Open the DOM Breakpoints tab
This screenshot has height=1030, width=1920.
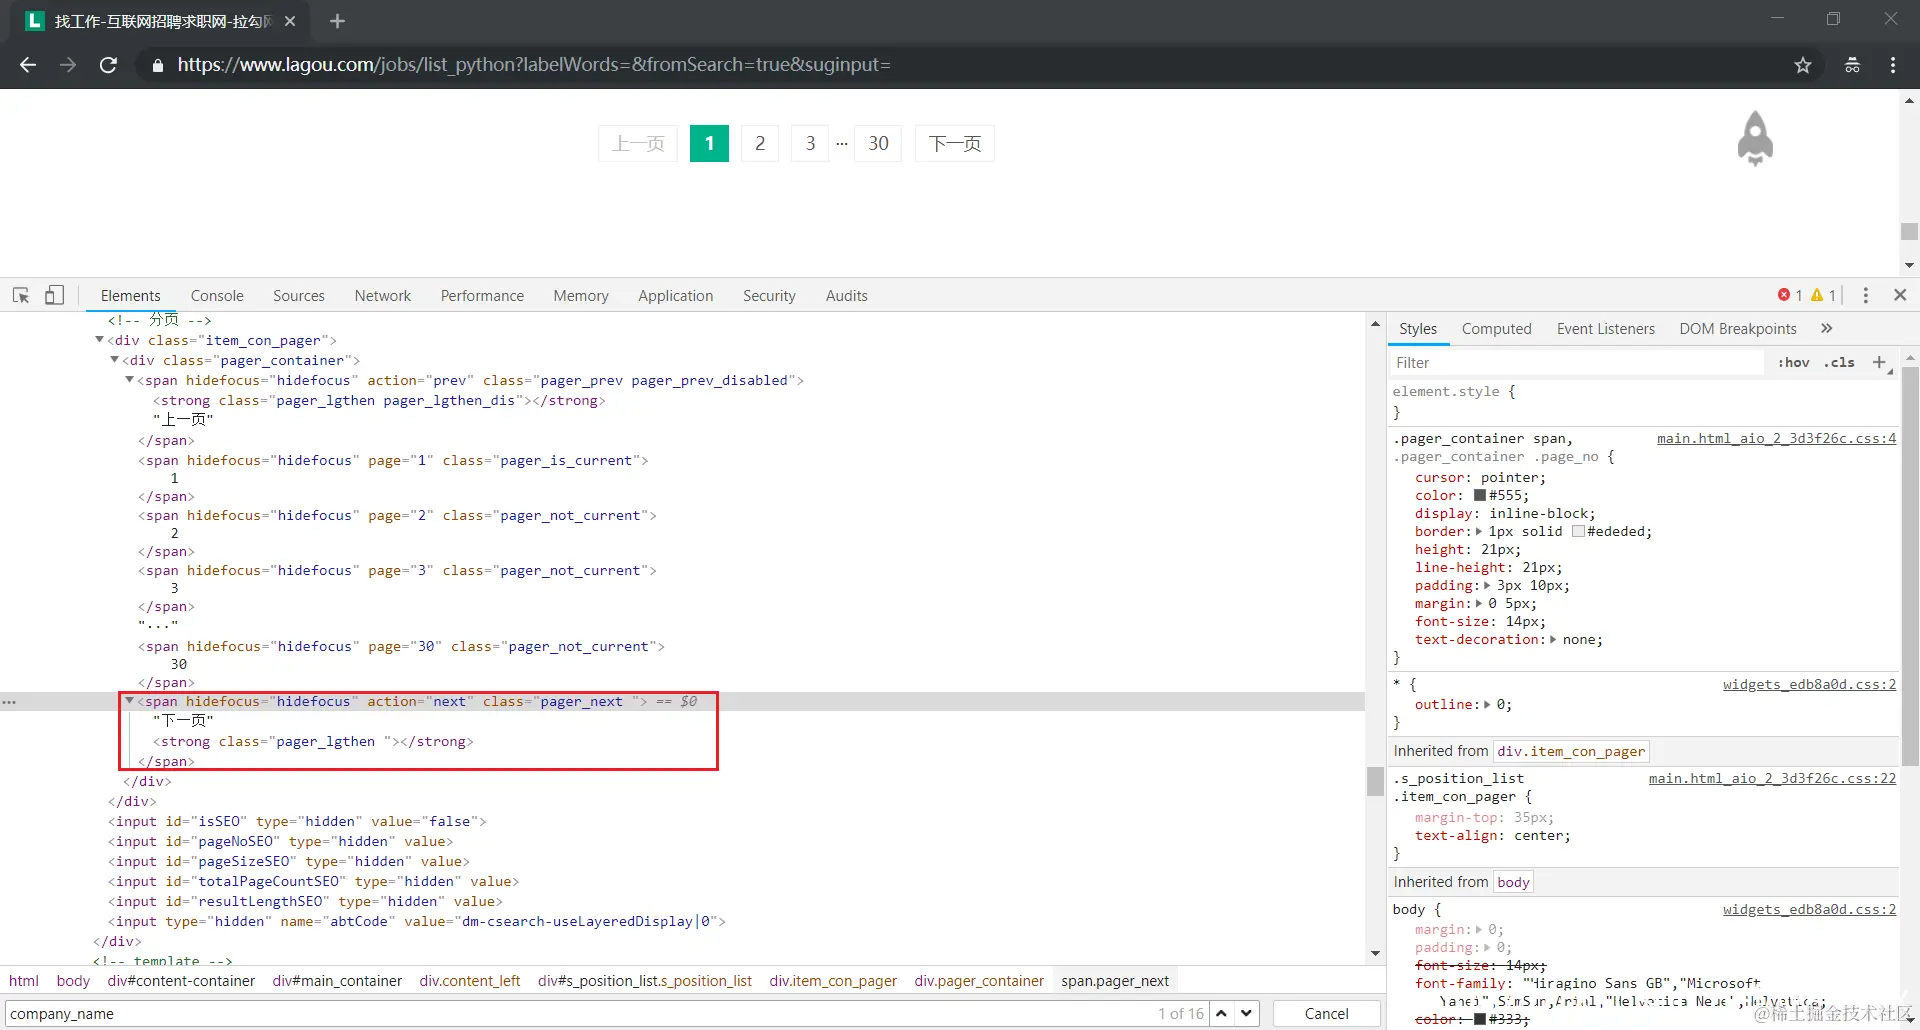click(x=1738, y=328)
